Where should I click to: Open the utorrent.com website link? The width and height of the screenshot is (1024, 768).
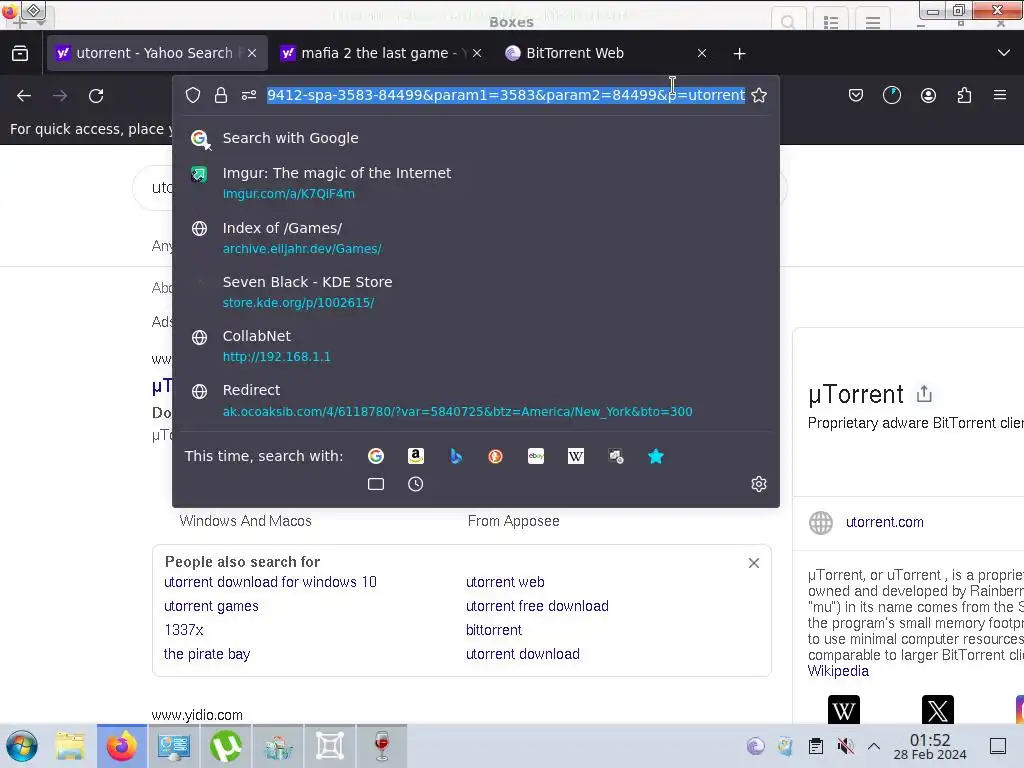pyautogui.click(x=884, y=522)
